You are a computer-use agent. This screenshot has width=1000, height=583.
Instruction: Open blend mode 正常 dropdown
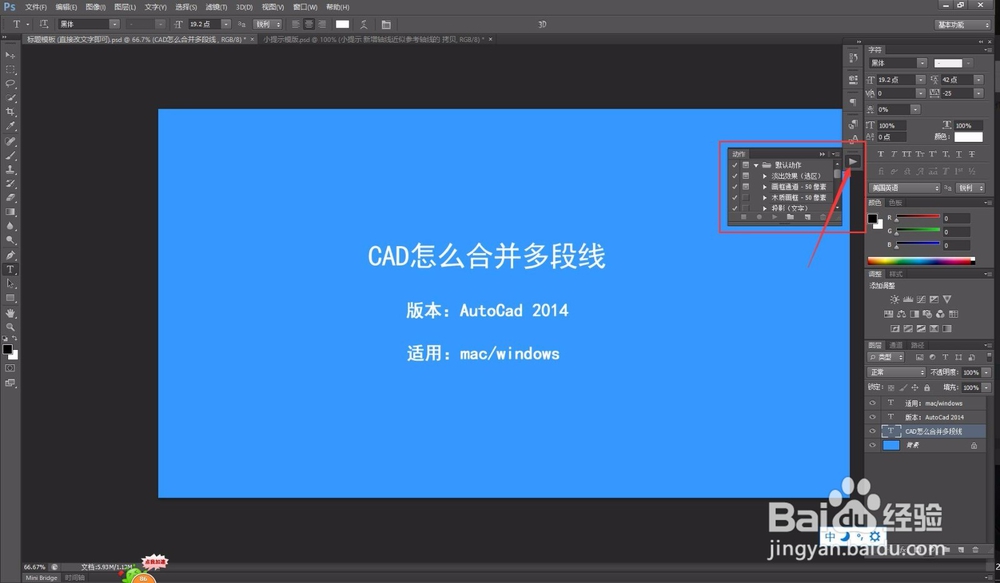[x=896, y=373]
